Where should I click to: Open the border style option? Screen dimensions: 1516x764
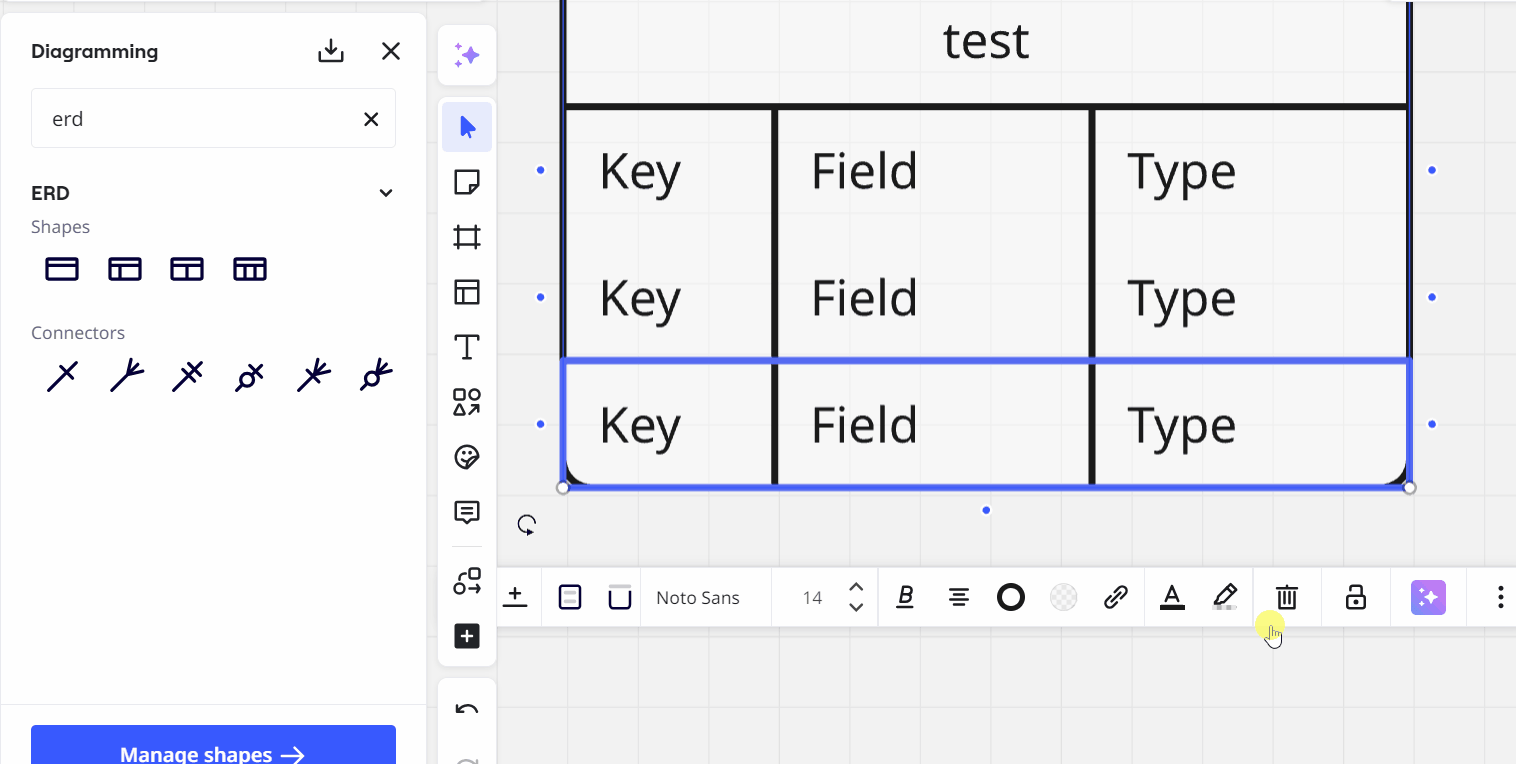point(620,597)
